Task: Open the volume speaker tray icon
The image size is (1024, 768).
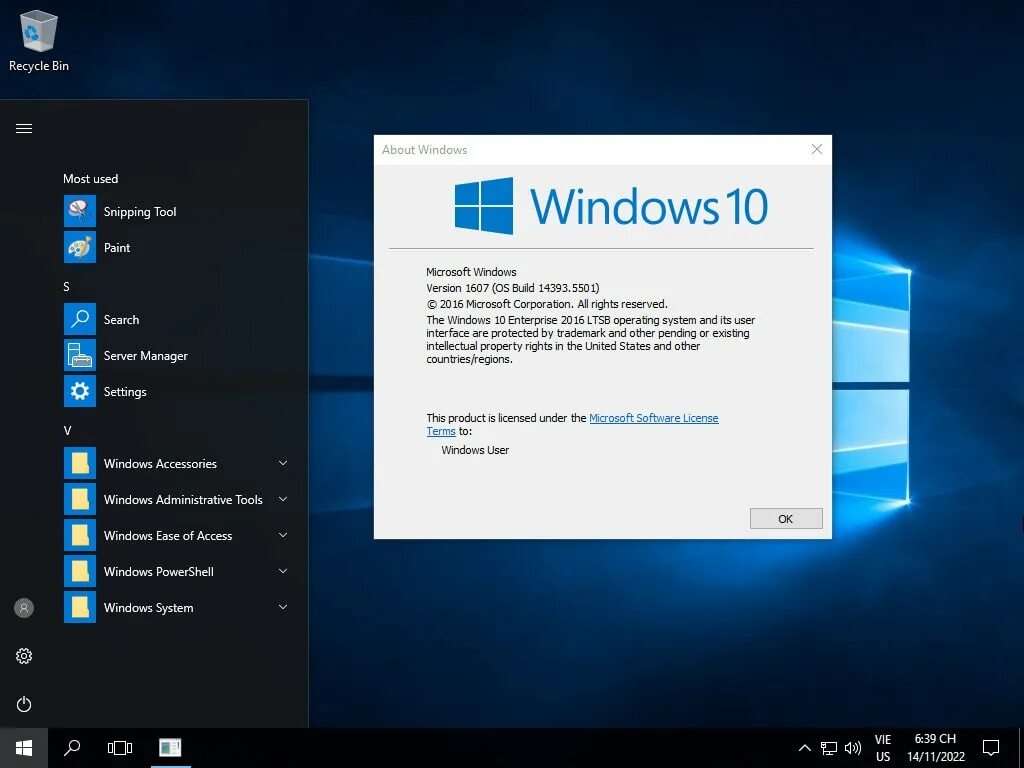Action: 853,748
